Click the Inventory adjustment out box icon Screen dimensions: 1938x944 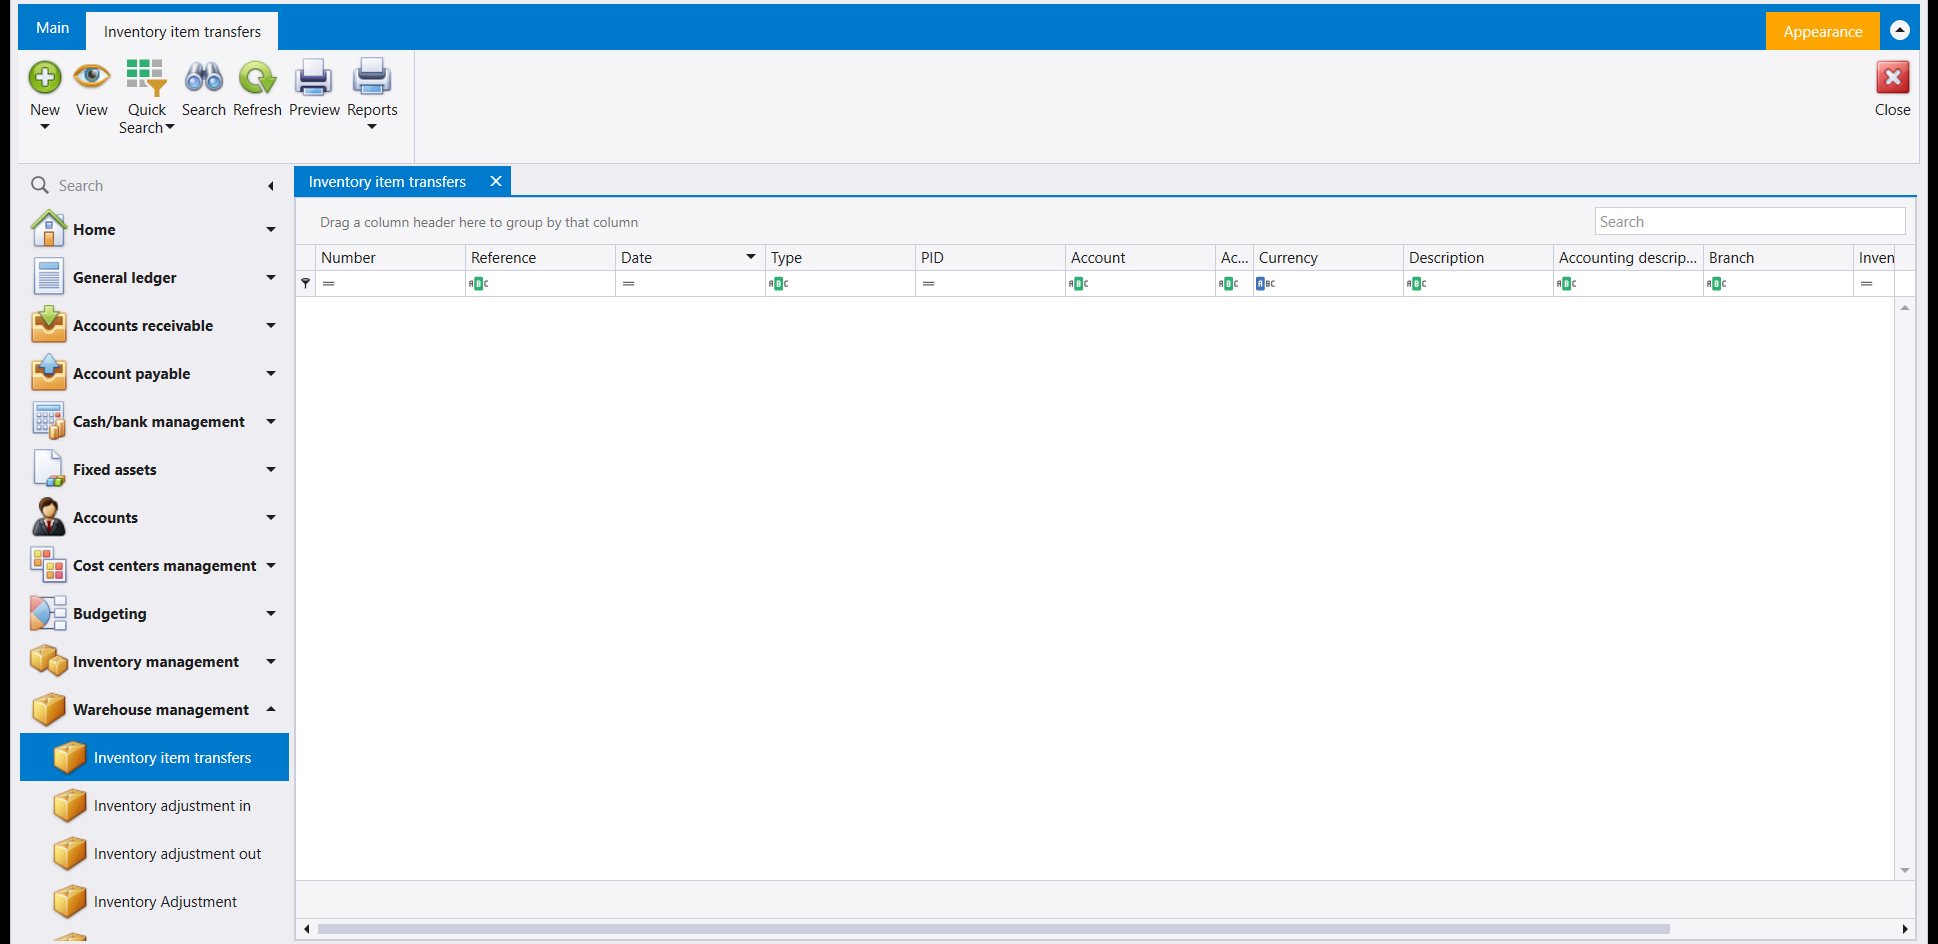pos(69,853)
